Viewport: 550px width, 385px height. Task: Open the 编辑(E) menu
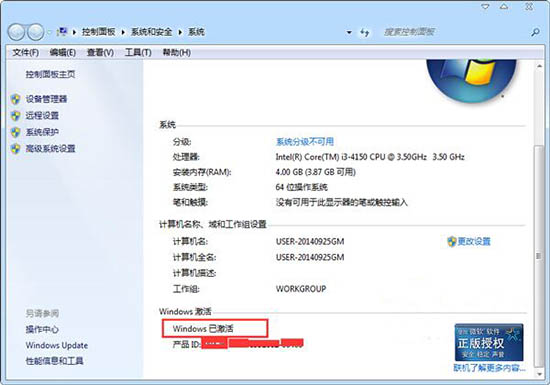63,53
